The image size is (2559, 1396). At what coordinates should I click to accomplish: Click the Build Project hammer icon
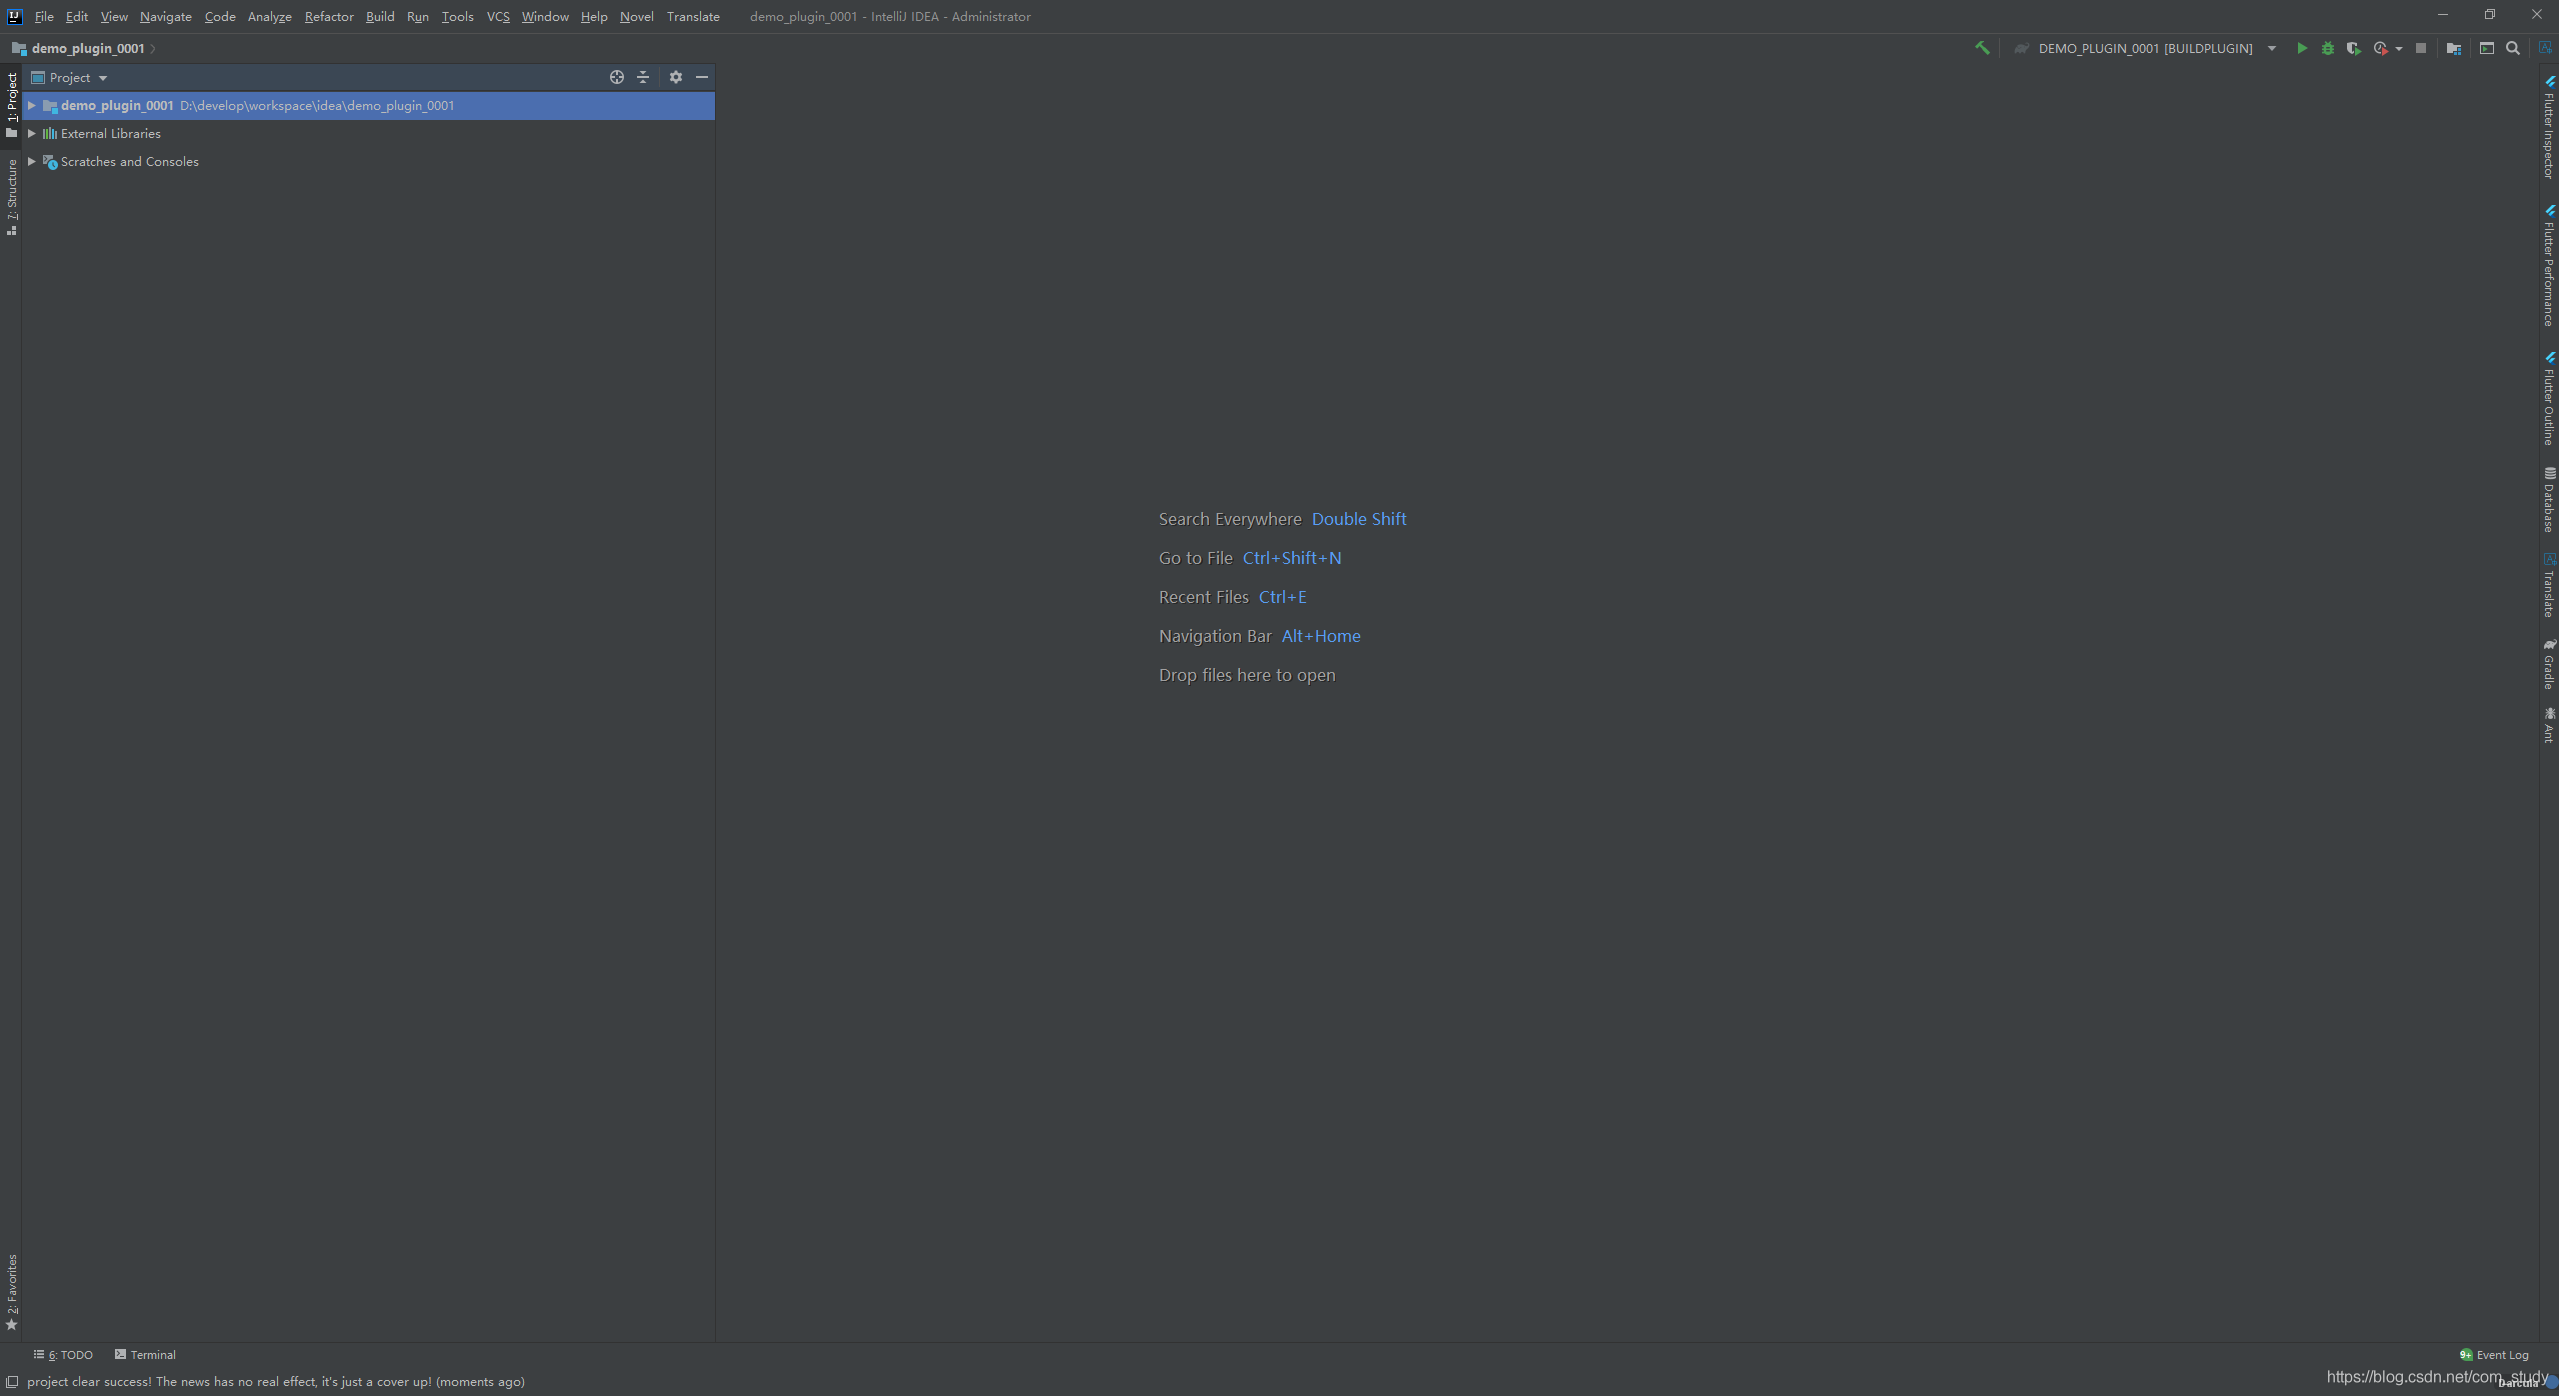point(1981,48)
